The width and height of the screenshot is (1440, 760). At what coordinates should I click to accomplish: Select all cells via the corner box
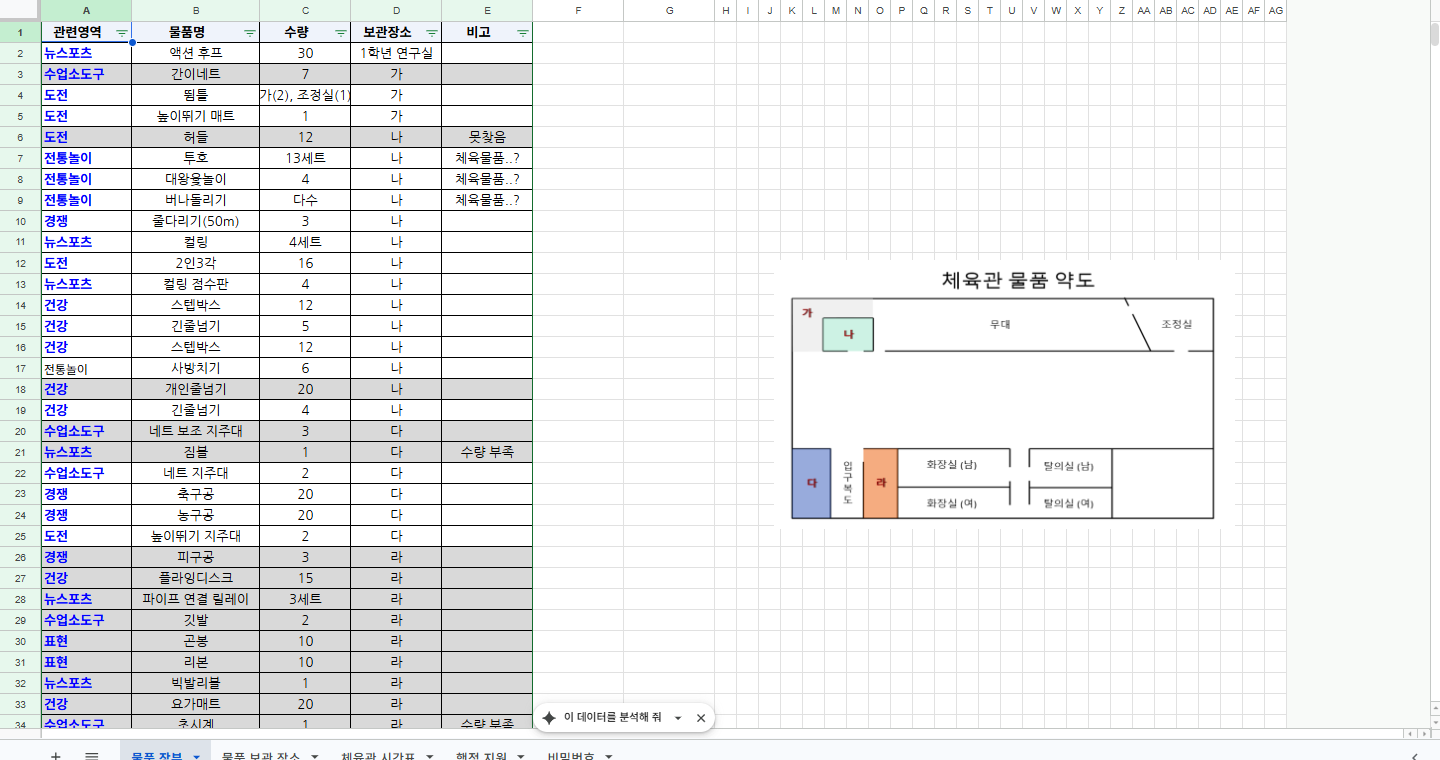click(20, 10)
